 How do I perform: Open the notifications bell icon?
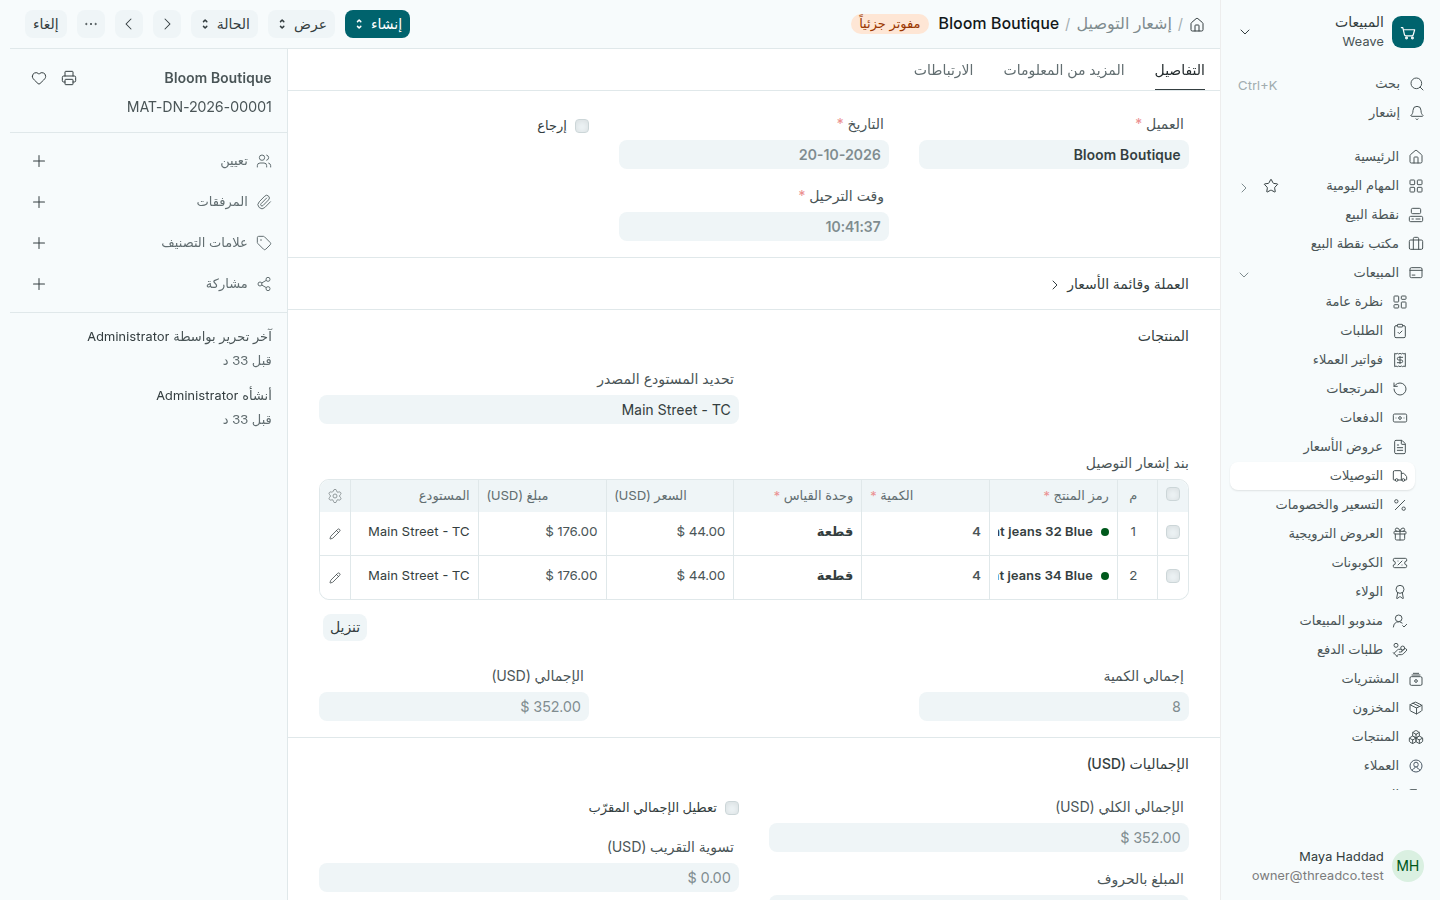pyautogui.click(x=1416, y=113)
